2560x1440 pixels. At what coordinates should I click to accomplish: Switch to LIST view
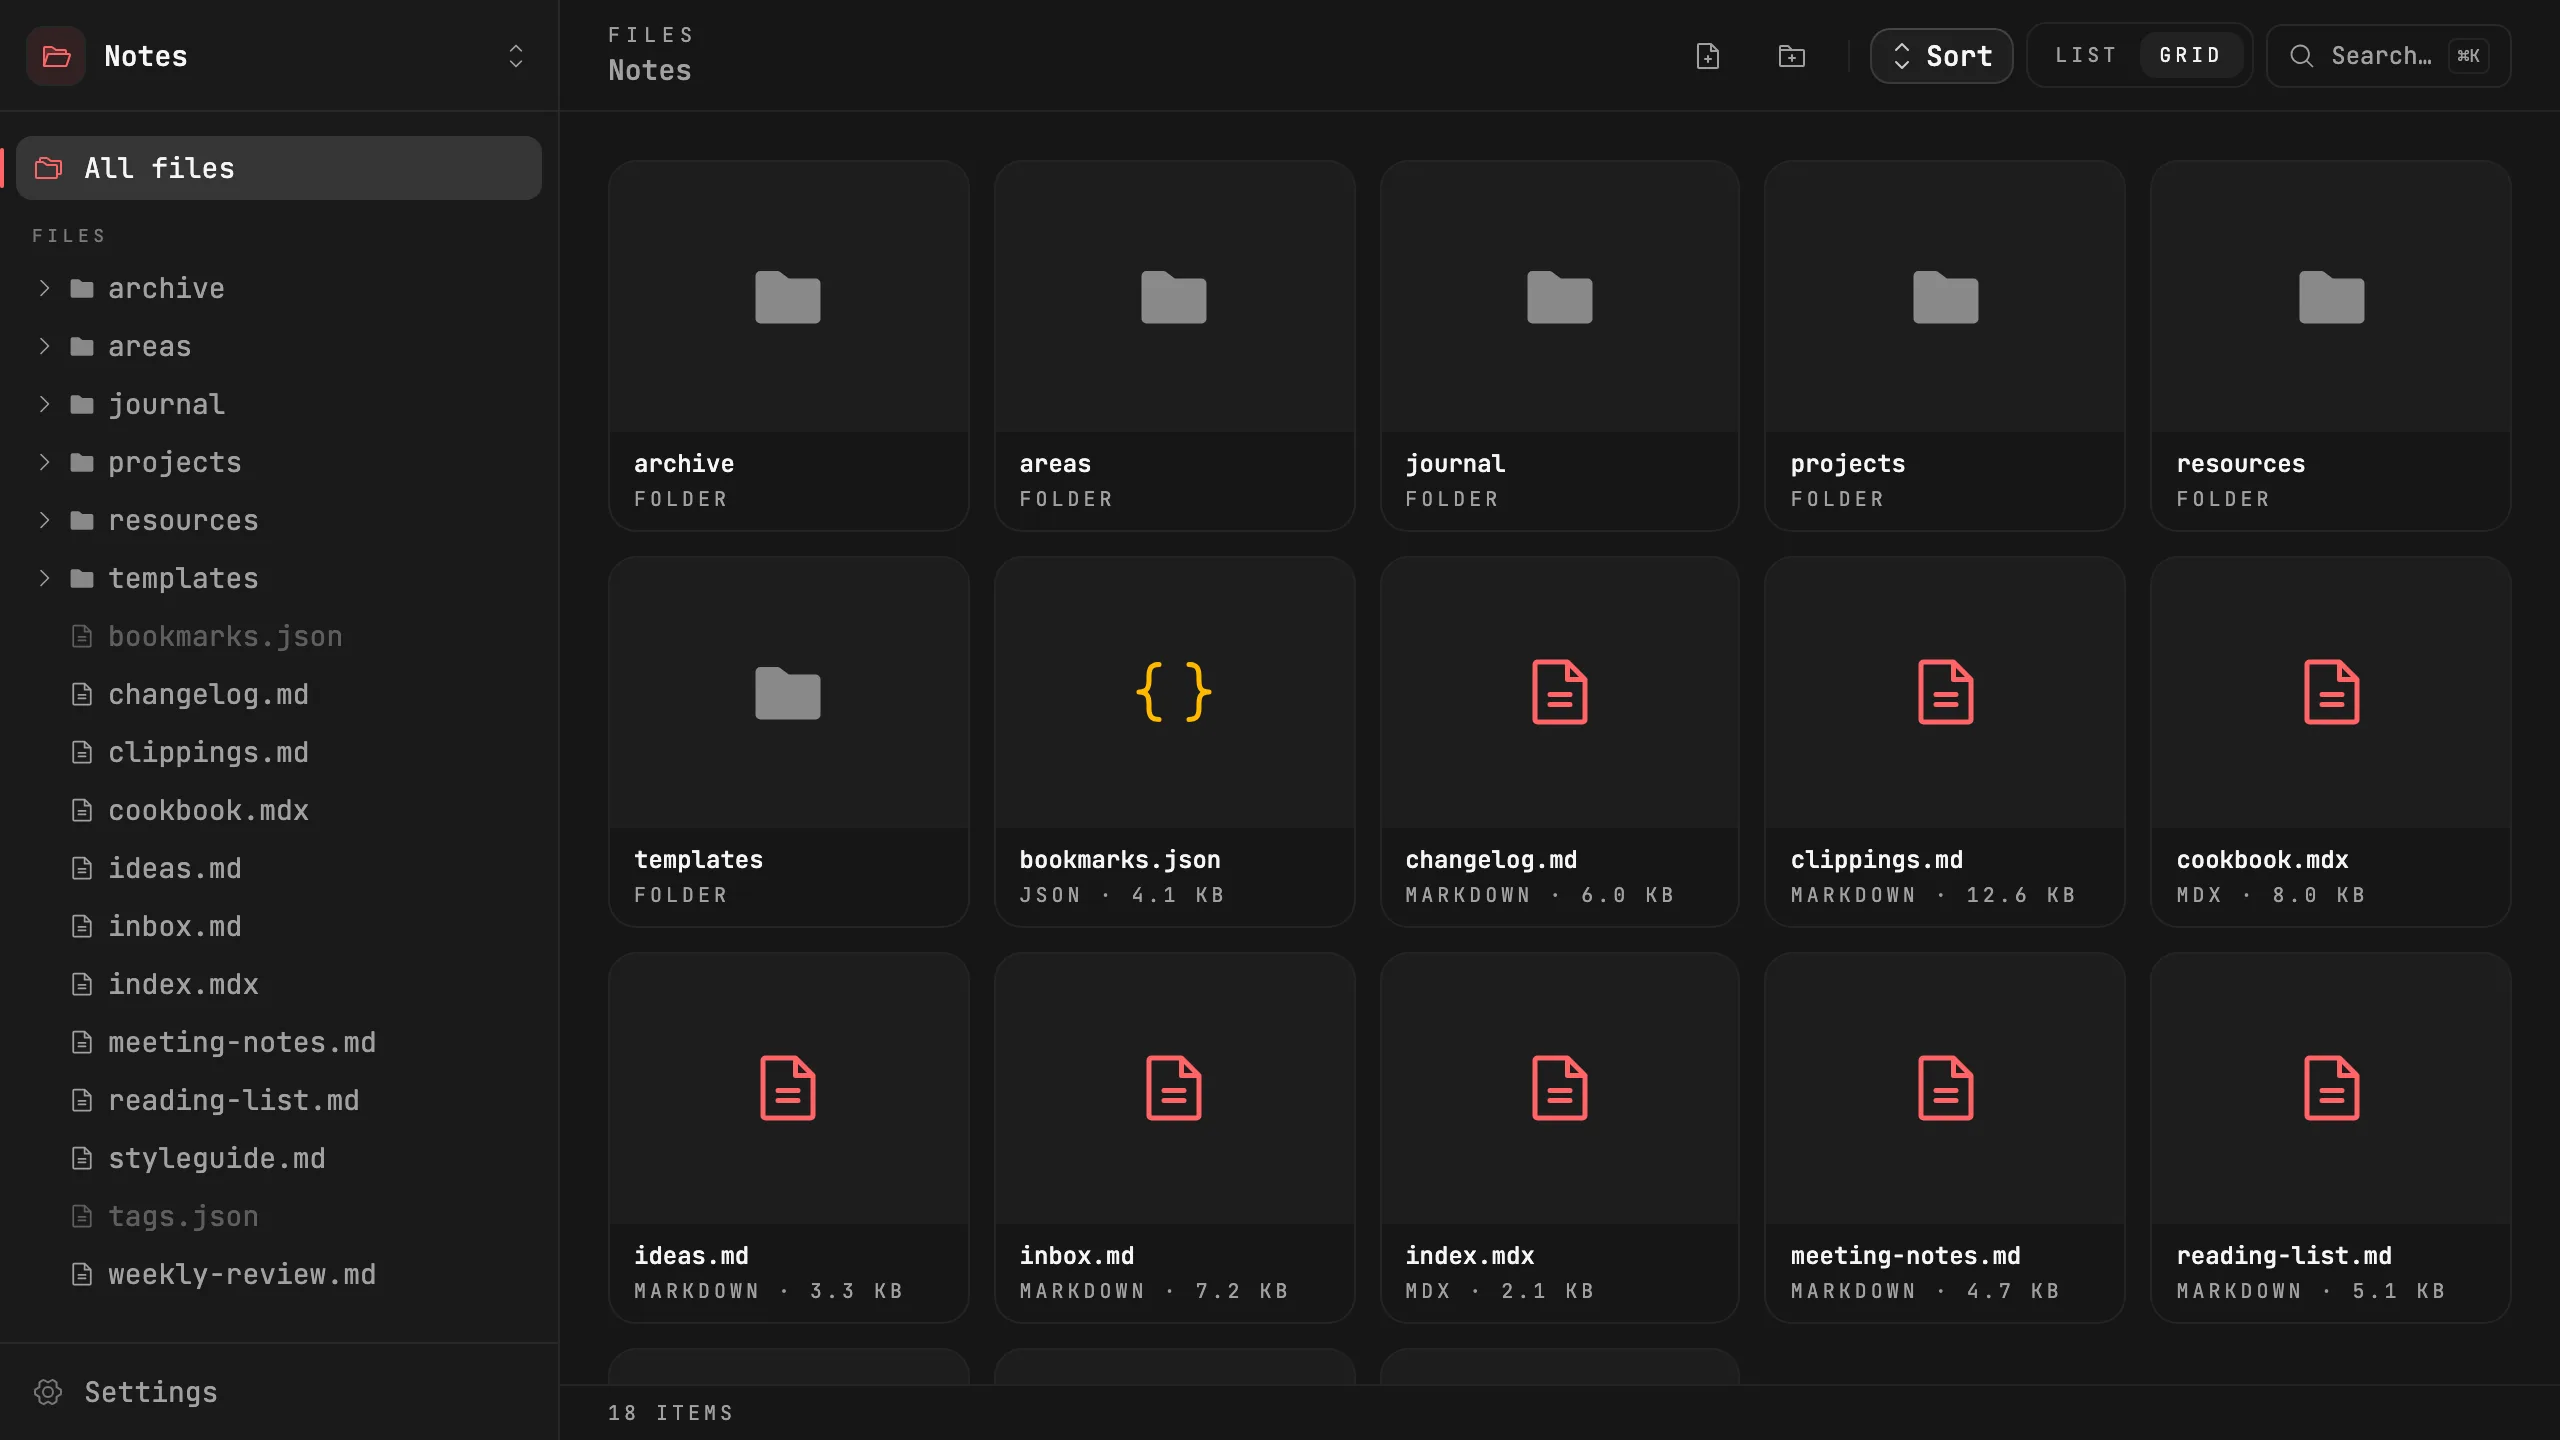[x=2086, y=56]
